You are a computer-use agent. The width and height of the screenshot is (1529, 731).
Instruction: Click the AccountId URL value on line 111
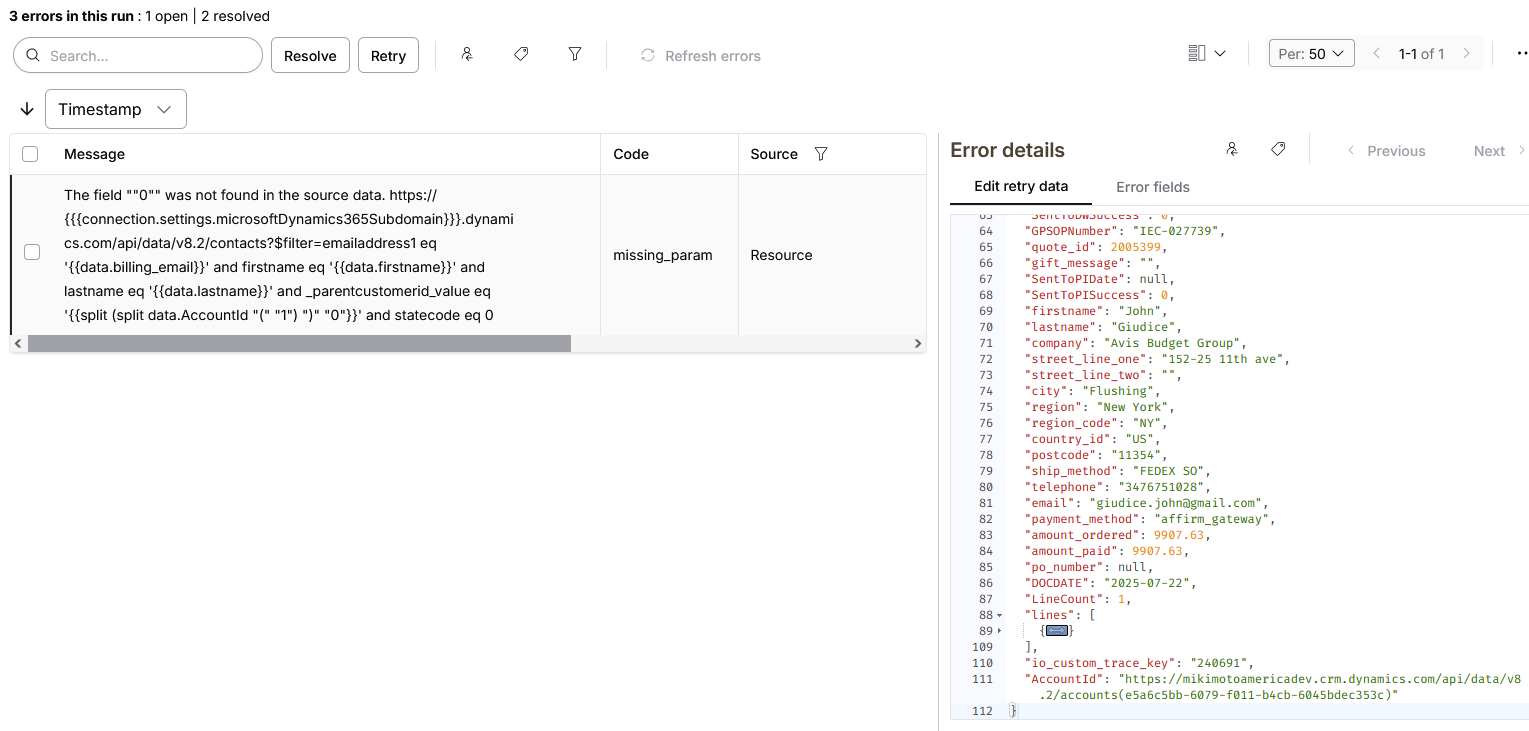[x=1280, y=687]
